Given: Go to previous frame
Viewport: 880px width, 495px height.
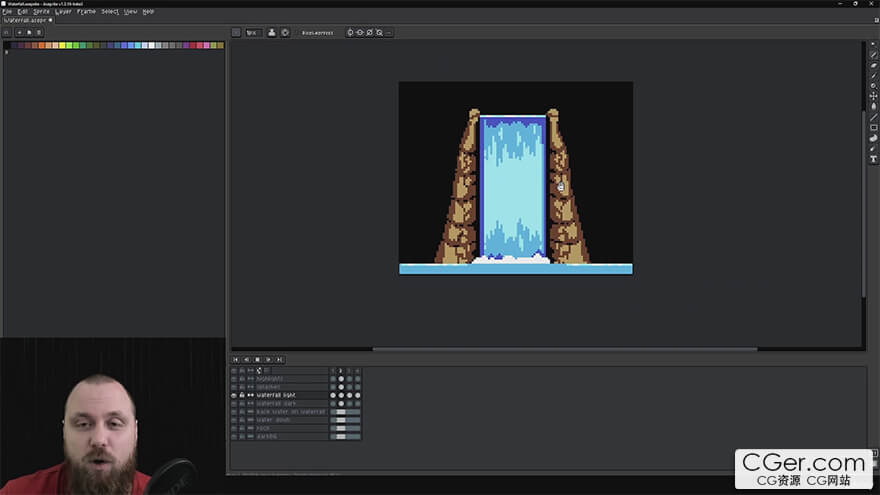Looking at the screenshot, I should point(246,359).
